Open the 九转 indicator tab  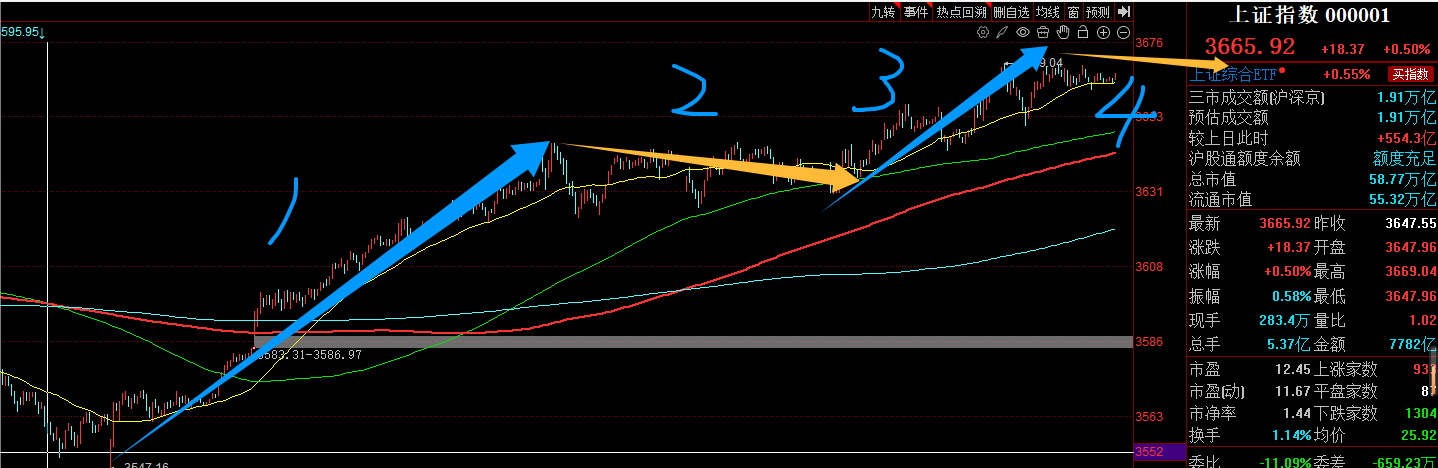tap(883, 12)
